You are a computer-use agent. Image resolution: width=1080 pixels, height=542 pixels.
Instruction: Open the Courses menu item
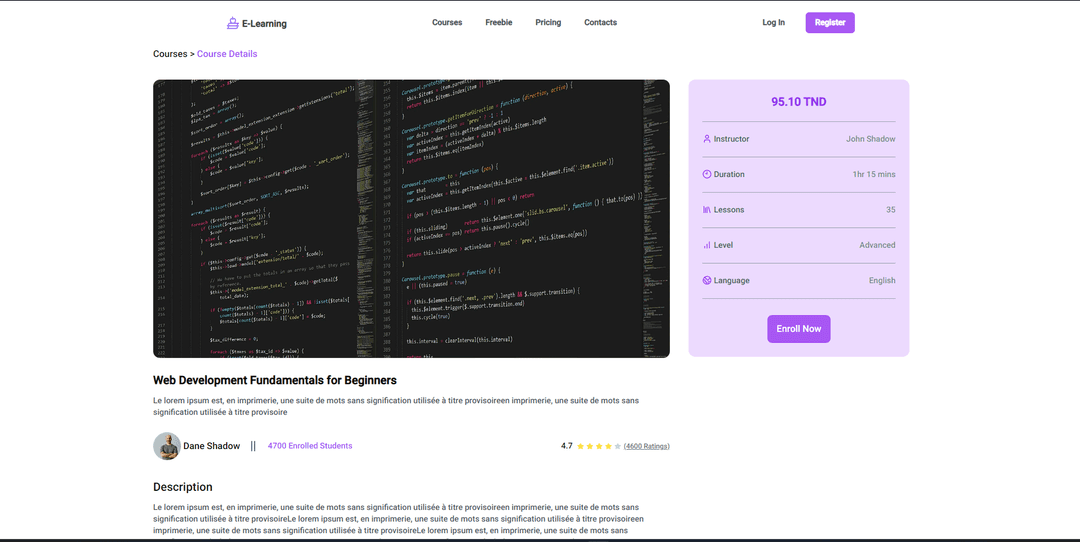coord(447,22)
